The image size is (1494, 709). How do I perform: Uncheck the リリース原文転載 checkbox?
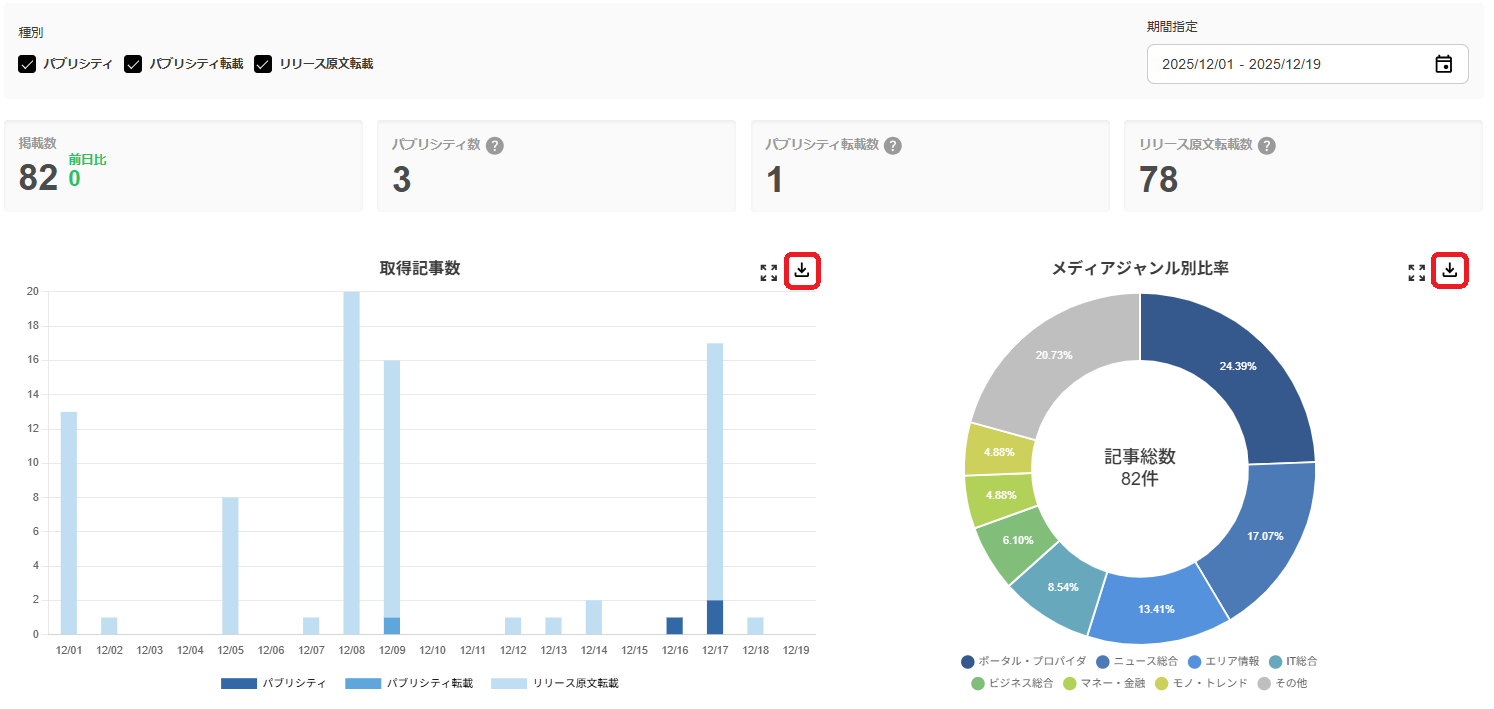pos(263,63)
